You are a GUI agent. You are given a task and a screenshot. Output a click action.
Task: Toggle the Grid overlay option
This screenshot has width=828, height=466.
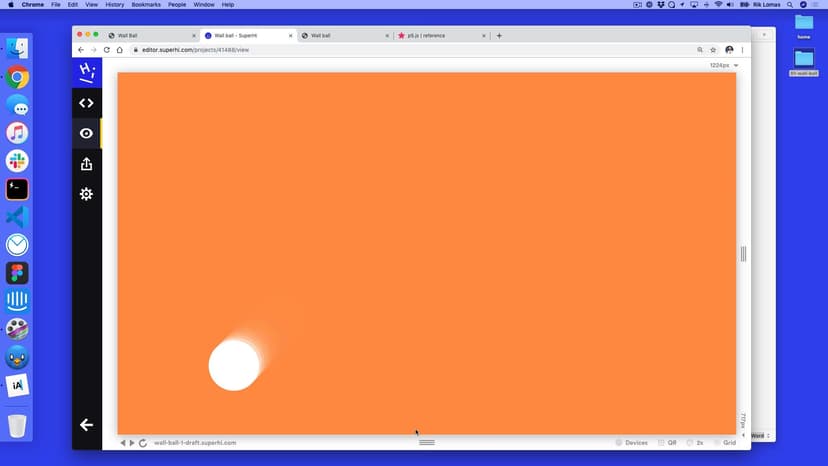click(x=724, y=442)
